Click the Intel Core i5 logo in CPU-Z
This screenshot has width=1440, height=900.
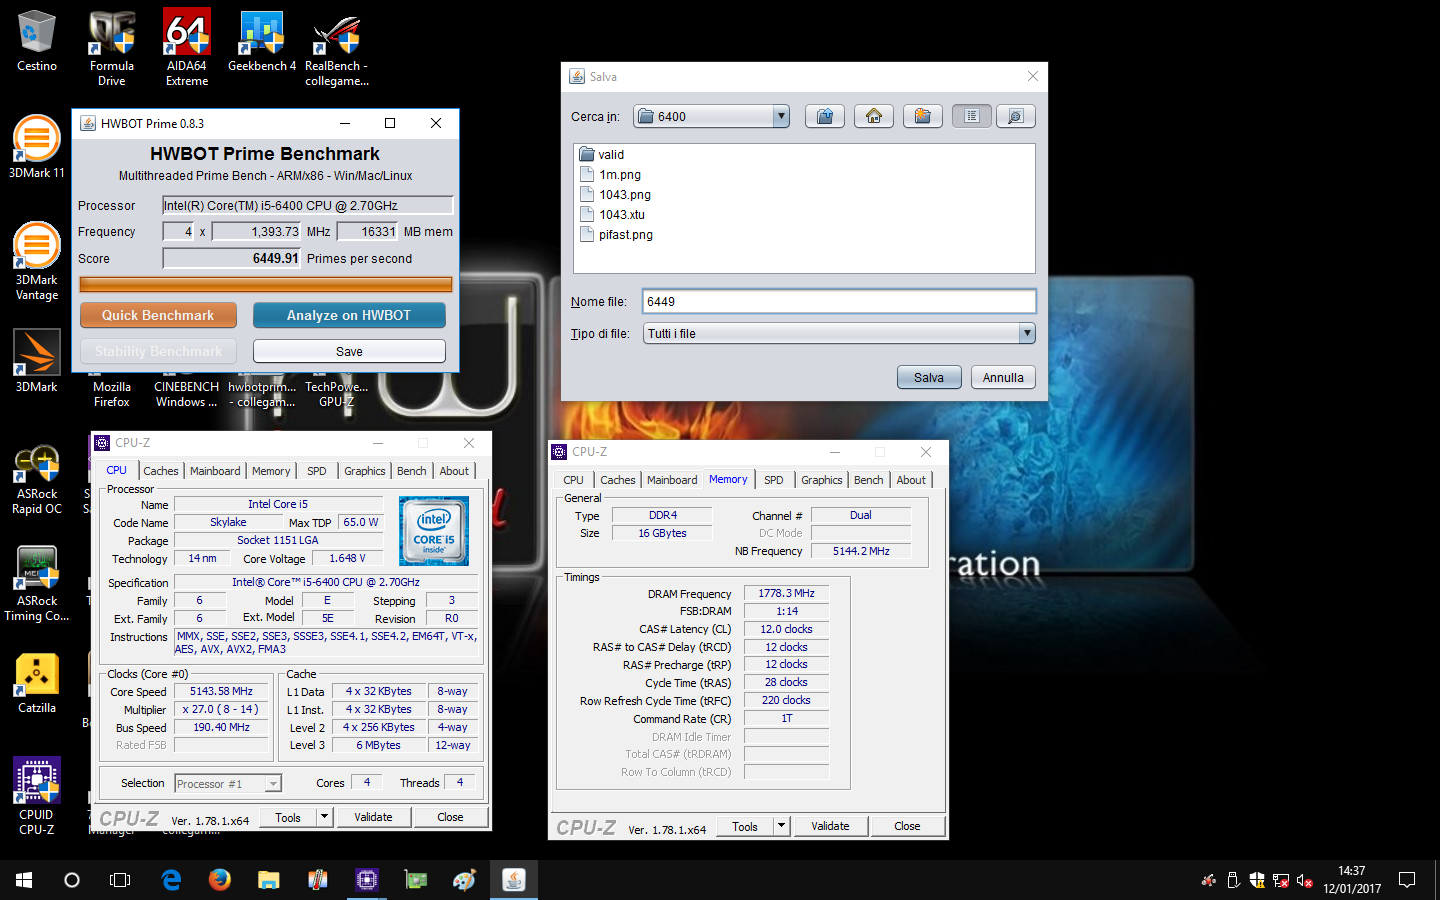coord(434,531)
